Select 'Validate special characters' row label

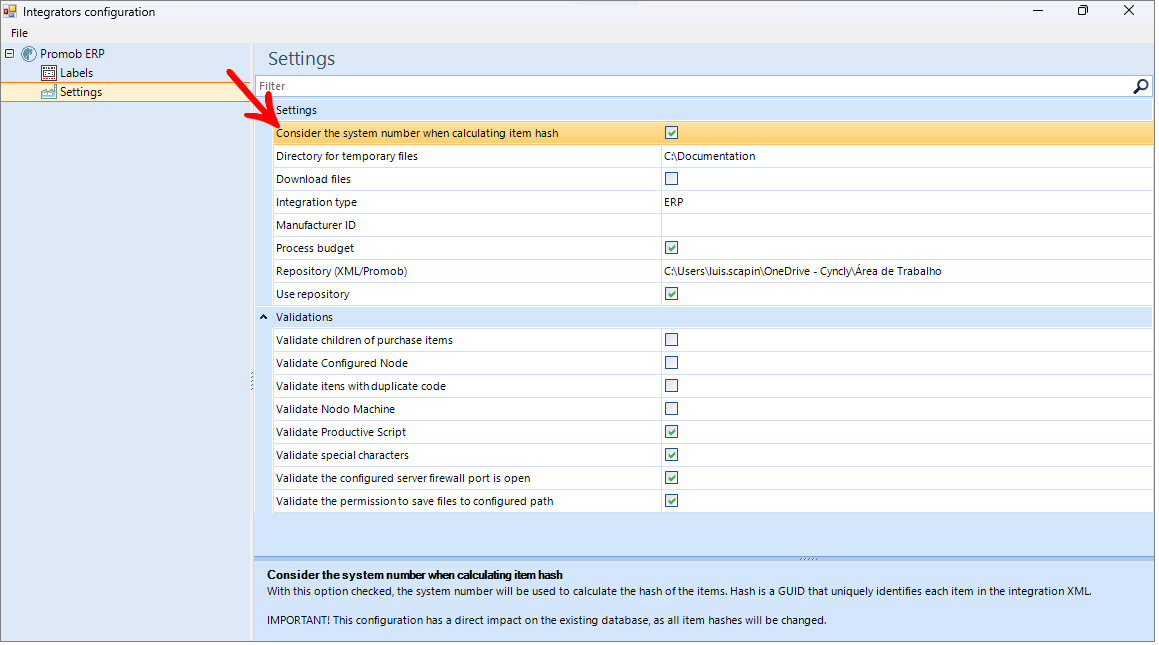[342, 455]
